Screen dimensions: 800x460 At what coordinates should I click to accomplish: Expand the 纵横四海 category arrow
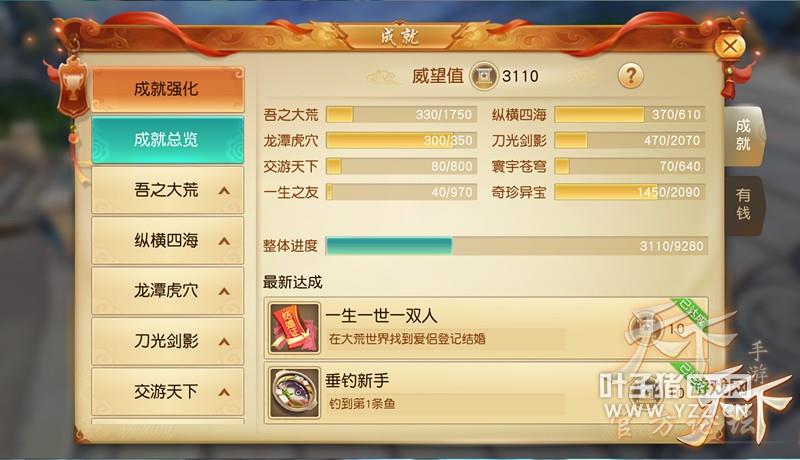[224, 241]
